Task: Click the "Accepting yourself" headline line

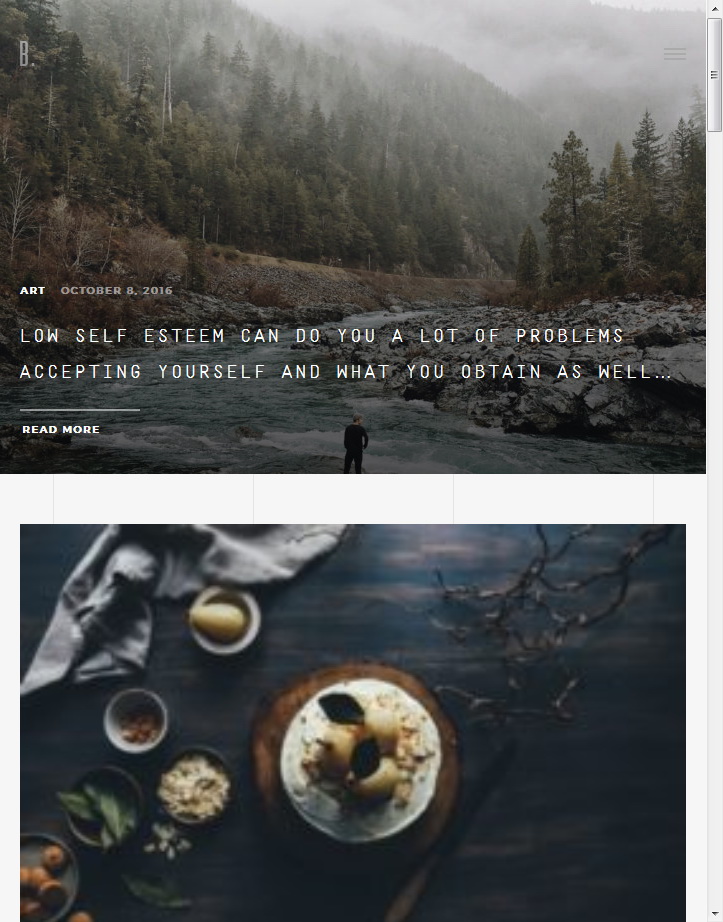Action: pyautogui.click(x=346, y=372)
